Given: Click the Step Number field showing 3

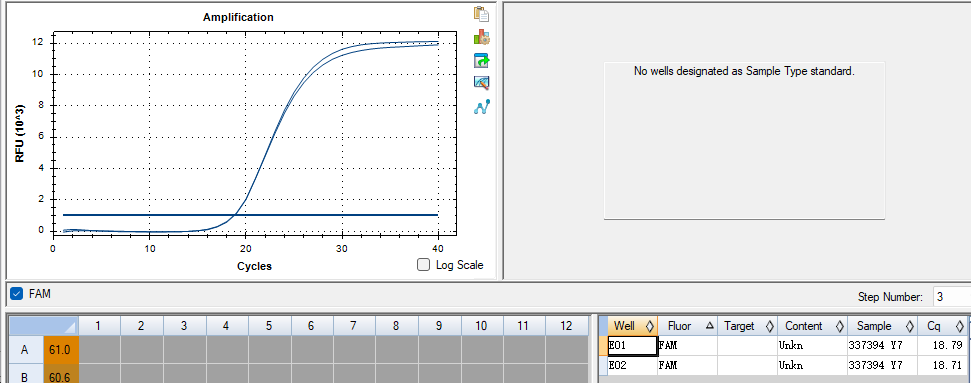Looking at the screenshot, I should coord(951,297).
